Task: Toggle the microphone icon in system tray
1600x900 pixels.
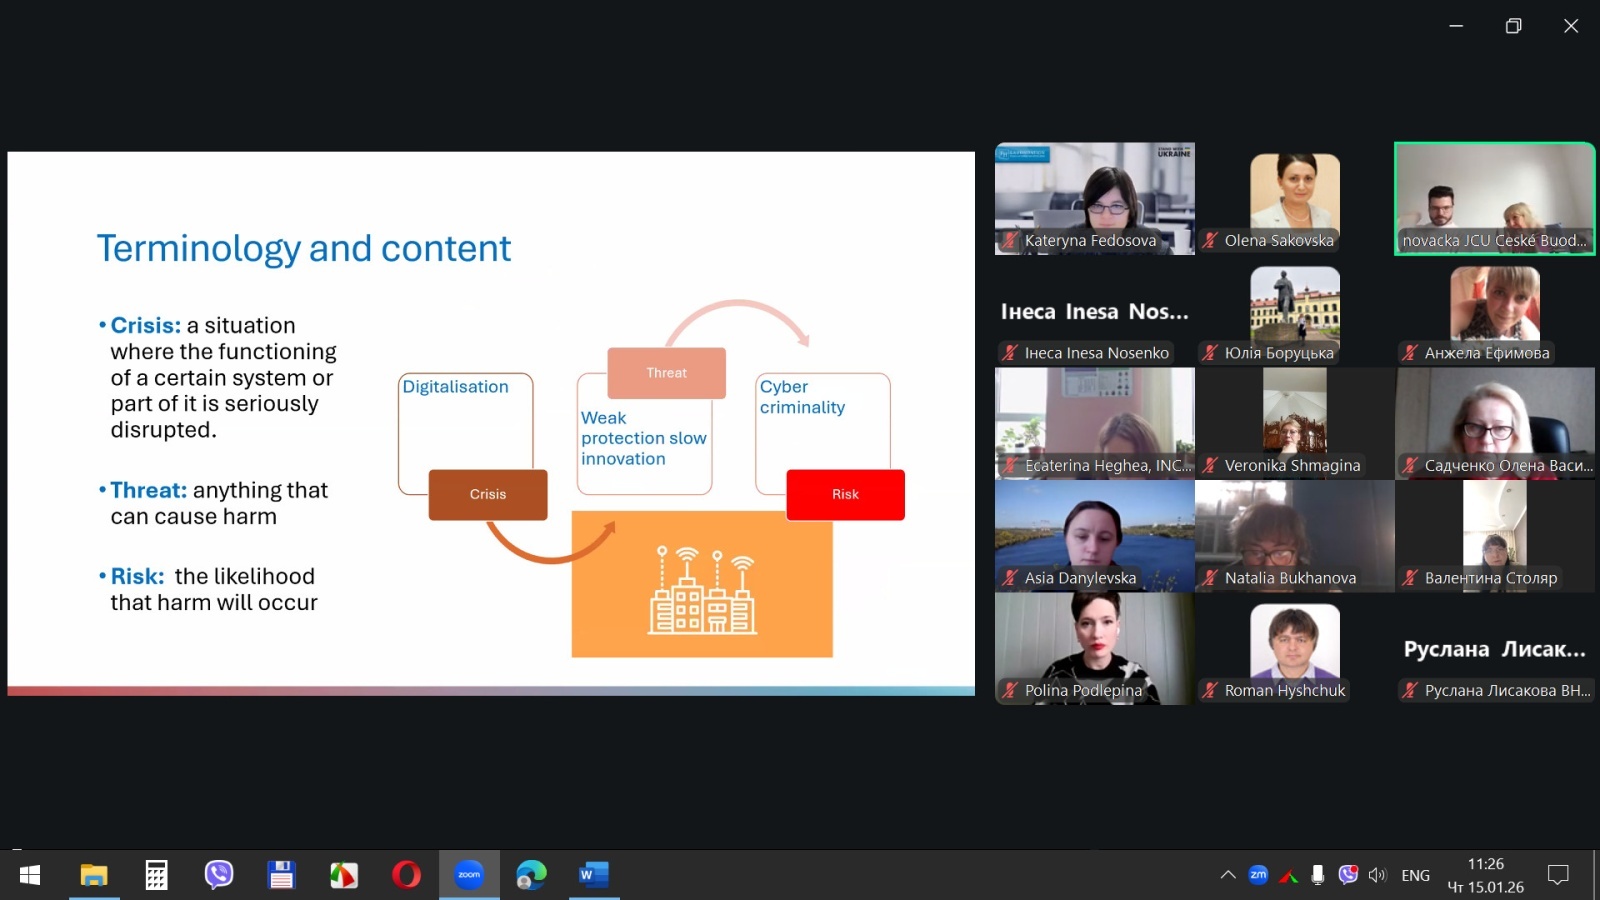Action: tap(1318, 875)
